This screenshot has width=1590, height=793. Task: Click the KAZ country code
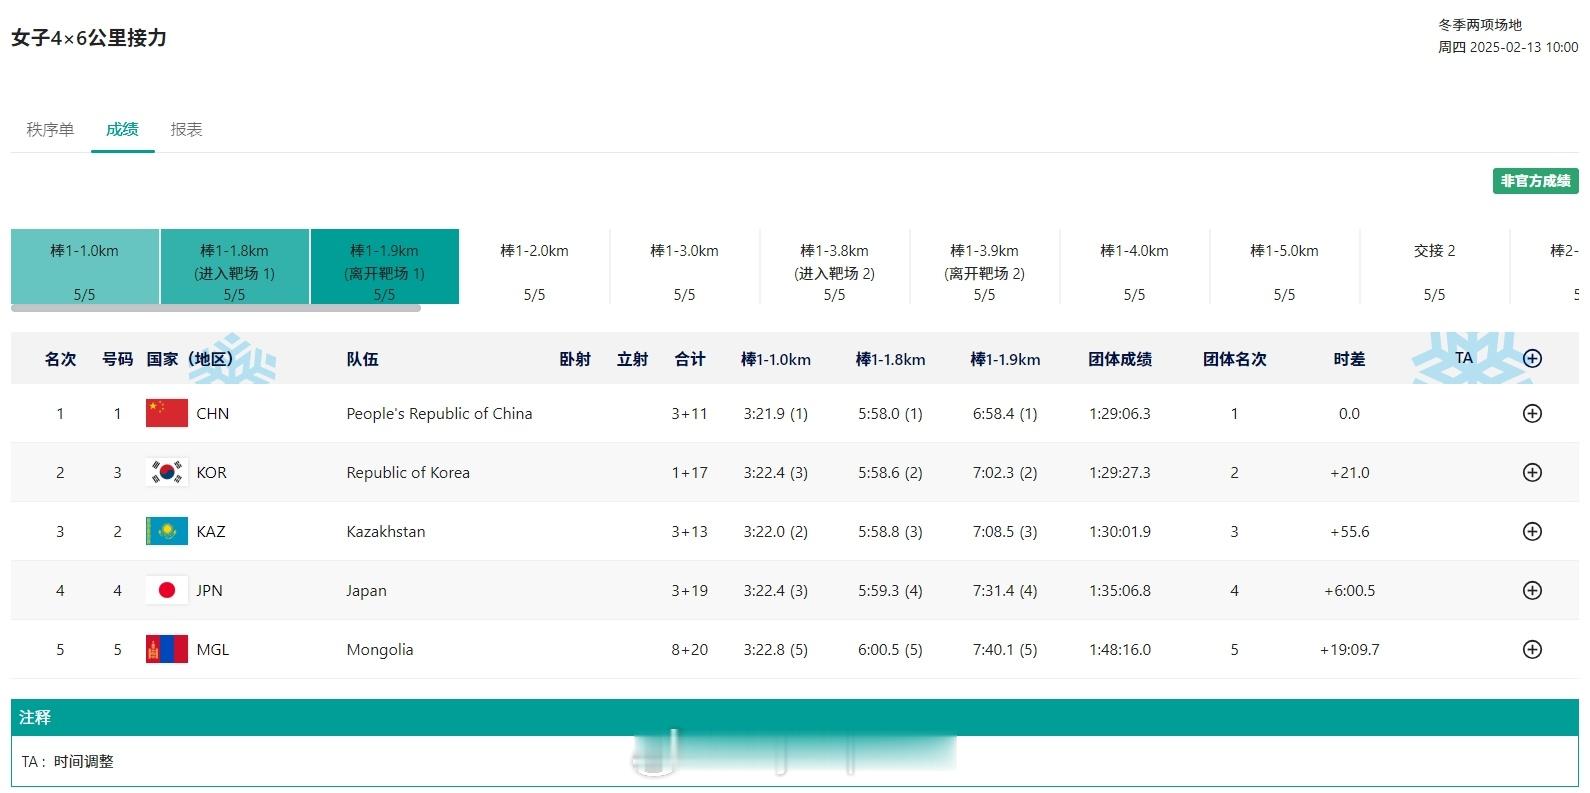pos(210,531)
